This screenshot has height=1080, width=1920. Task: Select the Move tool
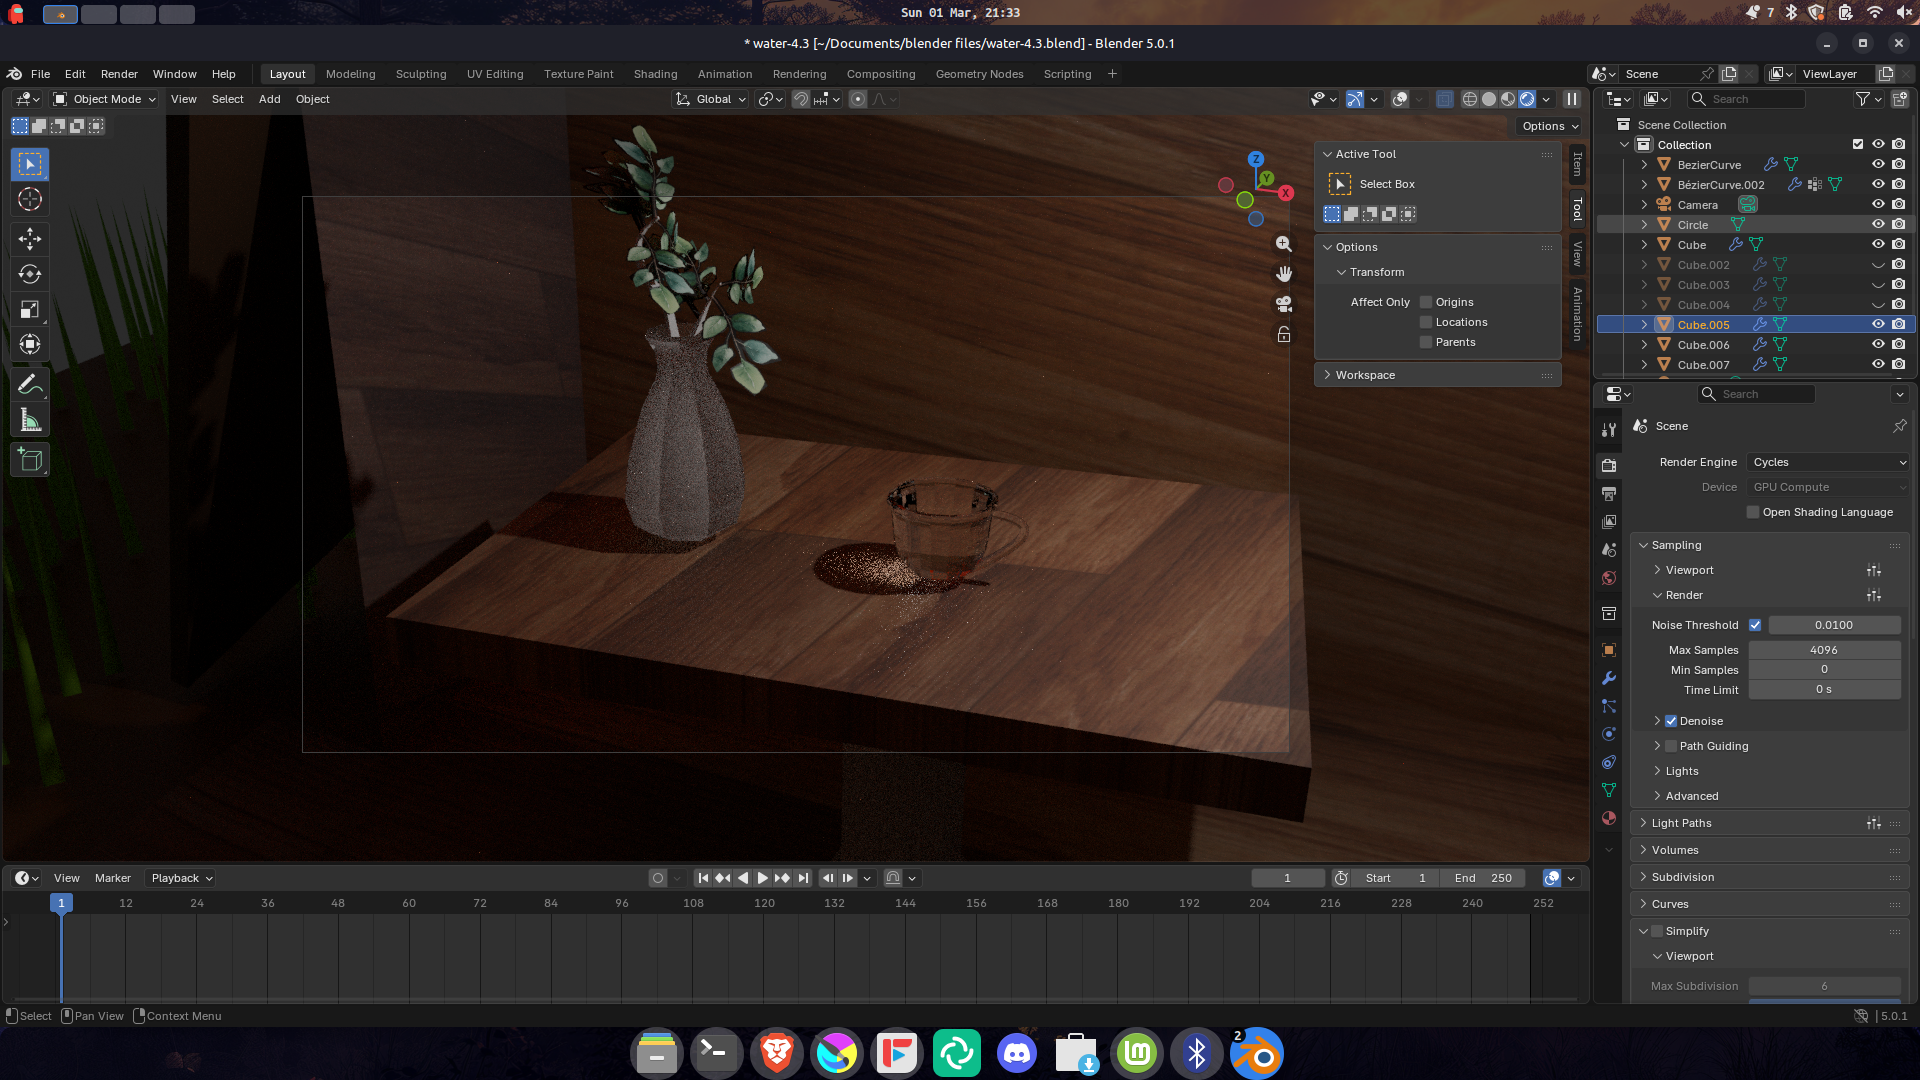point(30,239)
